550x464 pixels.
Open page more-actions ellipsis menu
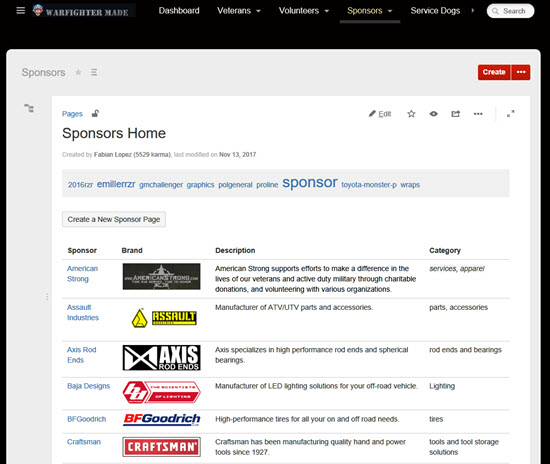[478, 114]
